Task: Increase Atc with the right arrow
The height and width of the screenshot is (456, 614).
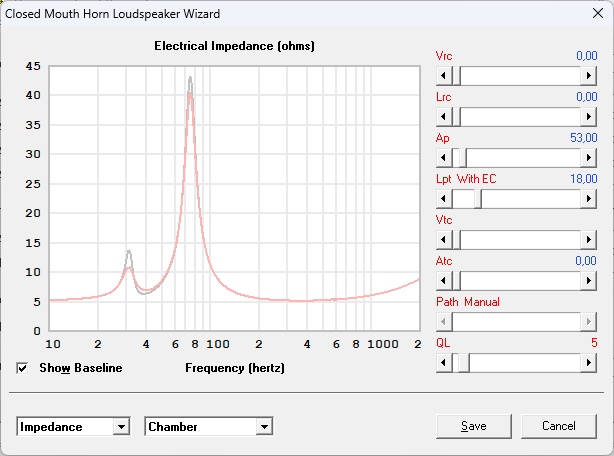Action: pos(588,281)
